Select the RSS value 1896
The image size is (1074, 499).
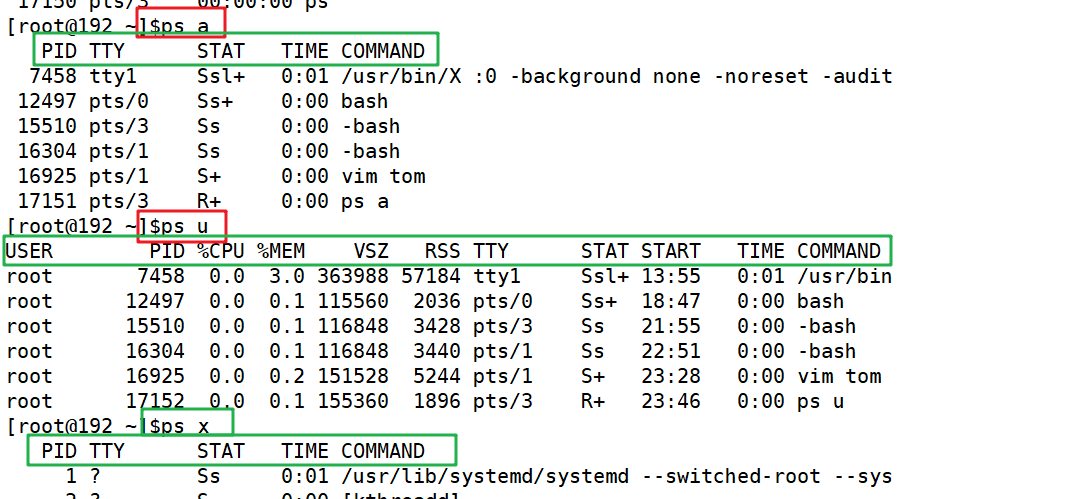437,401
